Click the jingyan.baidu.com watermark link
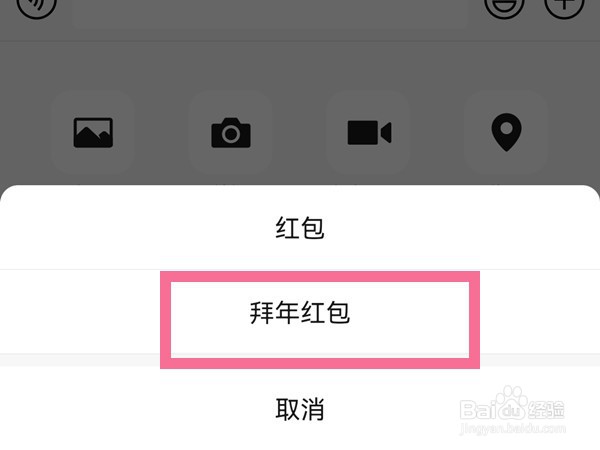This screenshot has width=600, height=450. coord(513,428)
